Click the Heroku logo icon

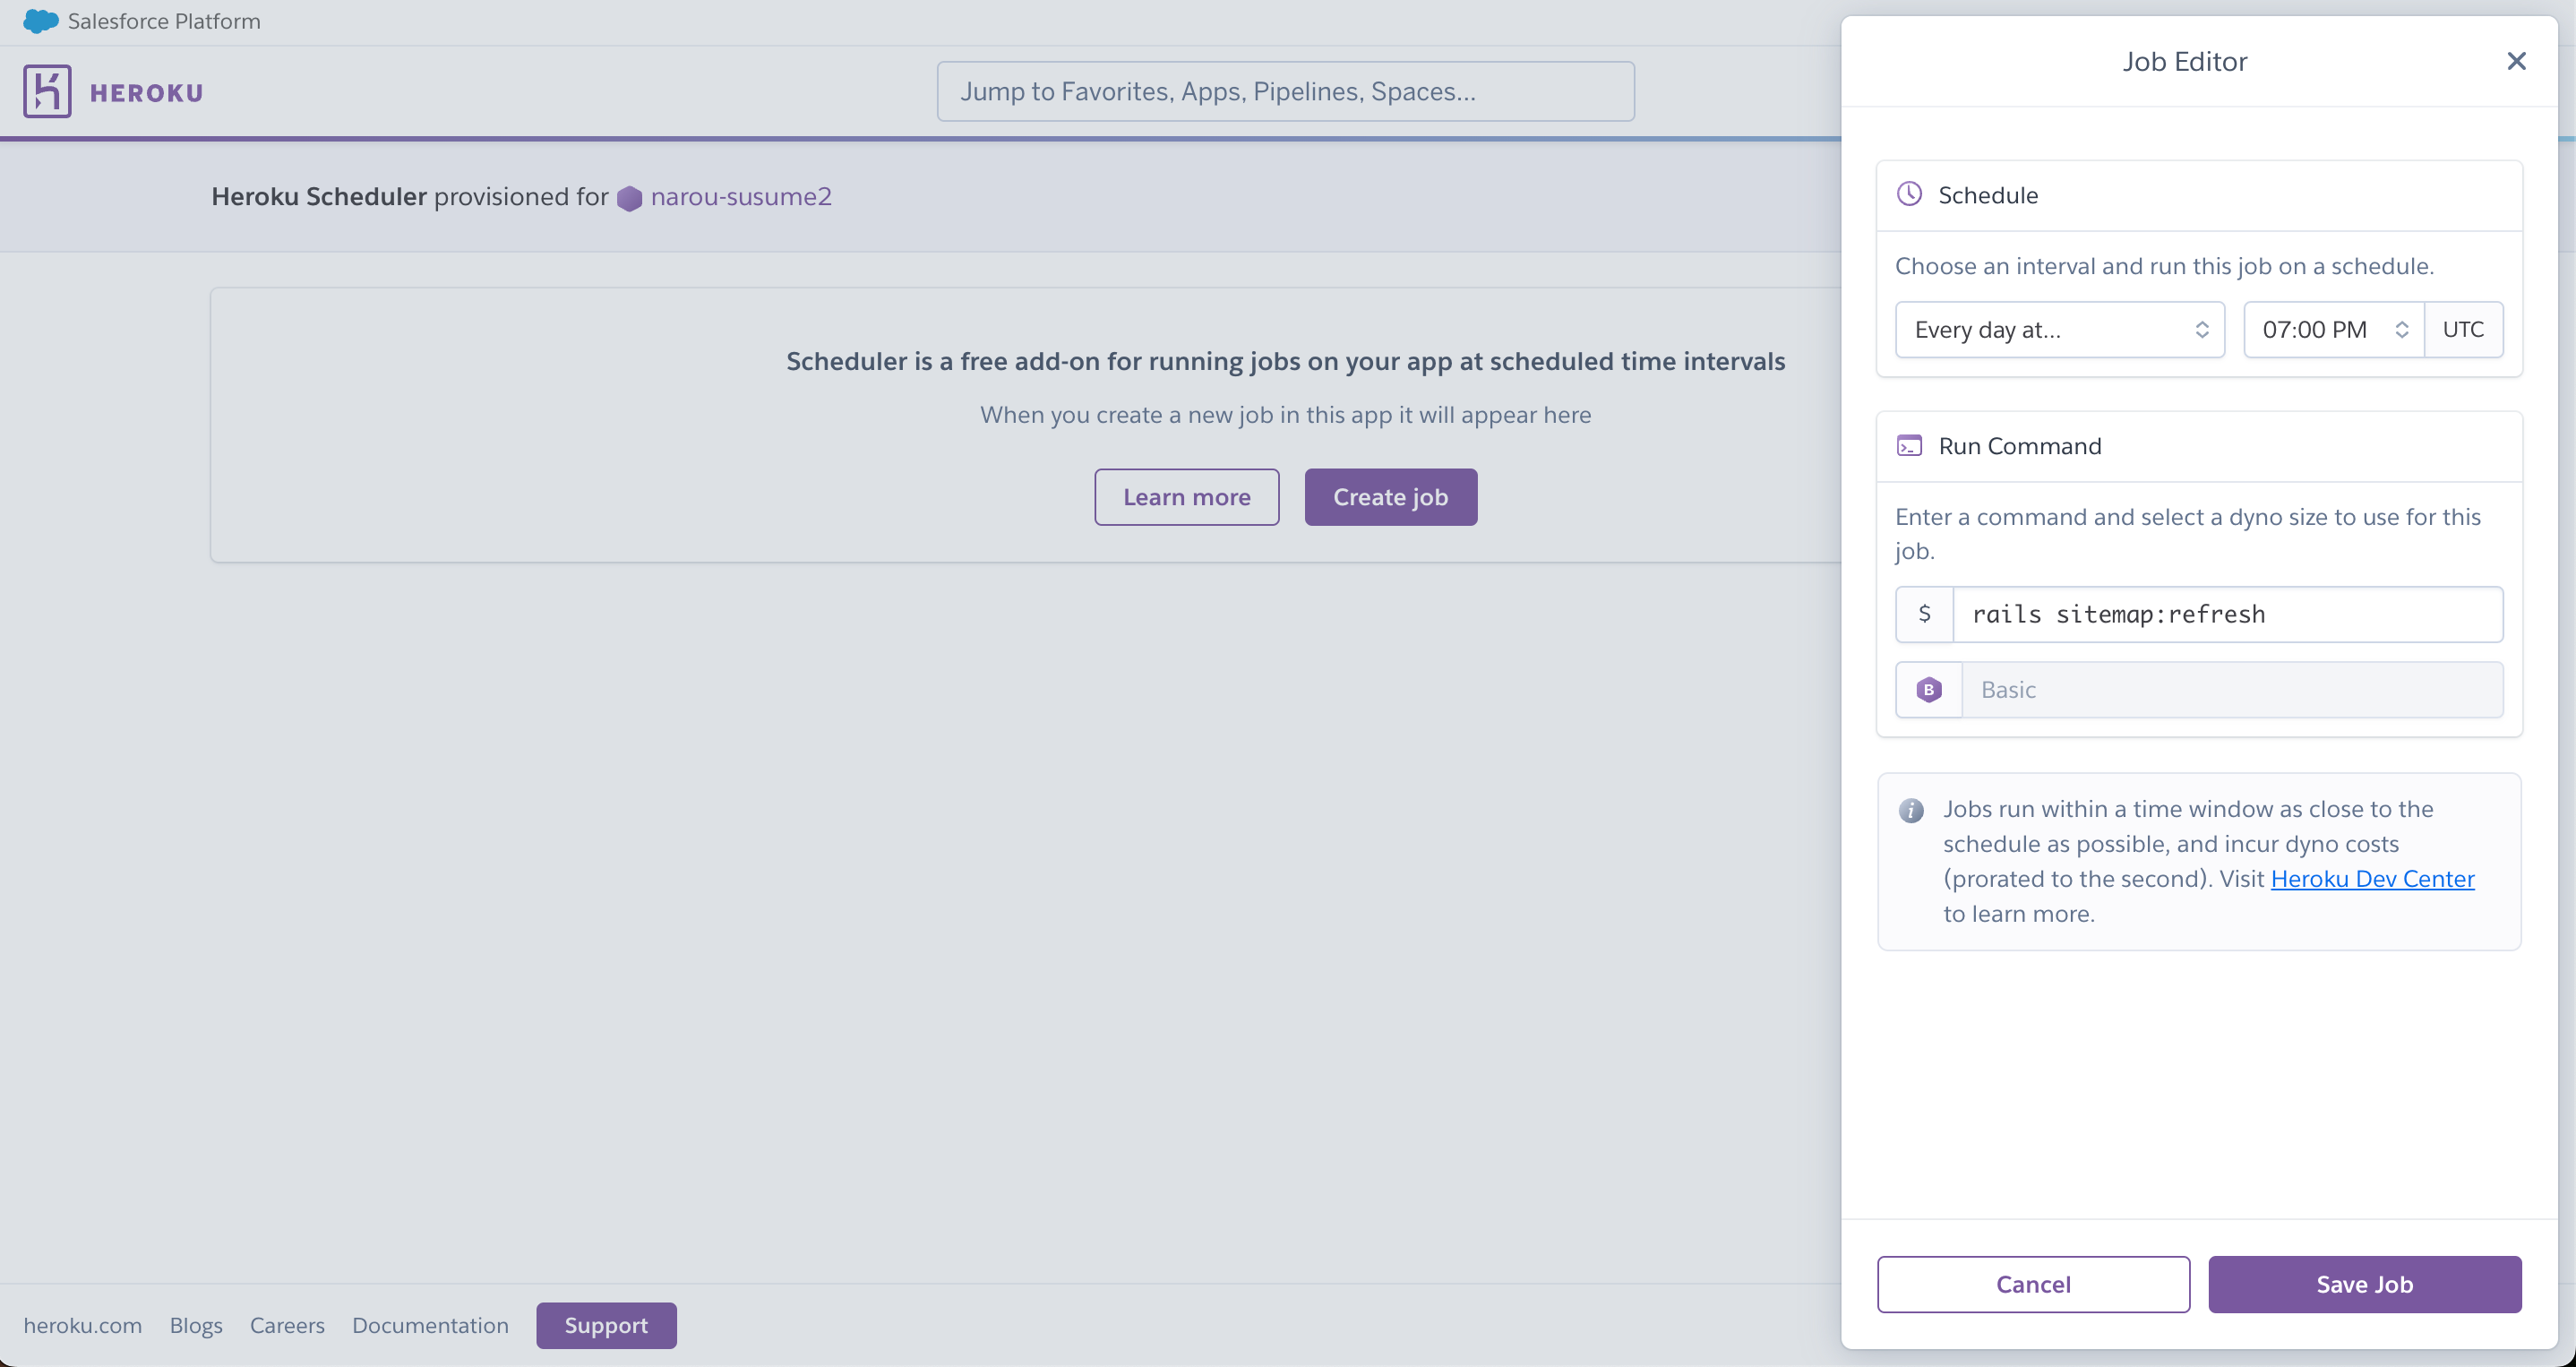pos(47,92)
